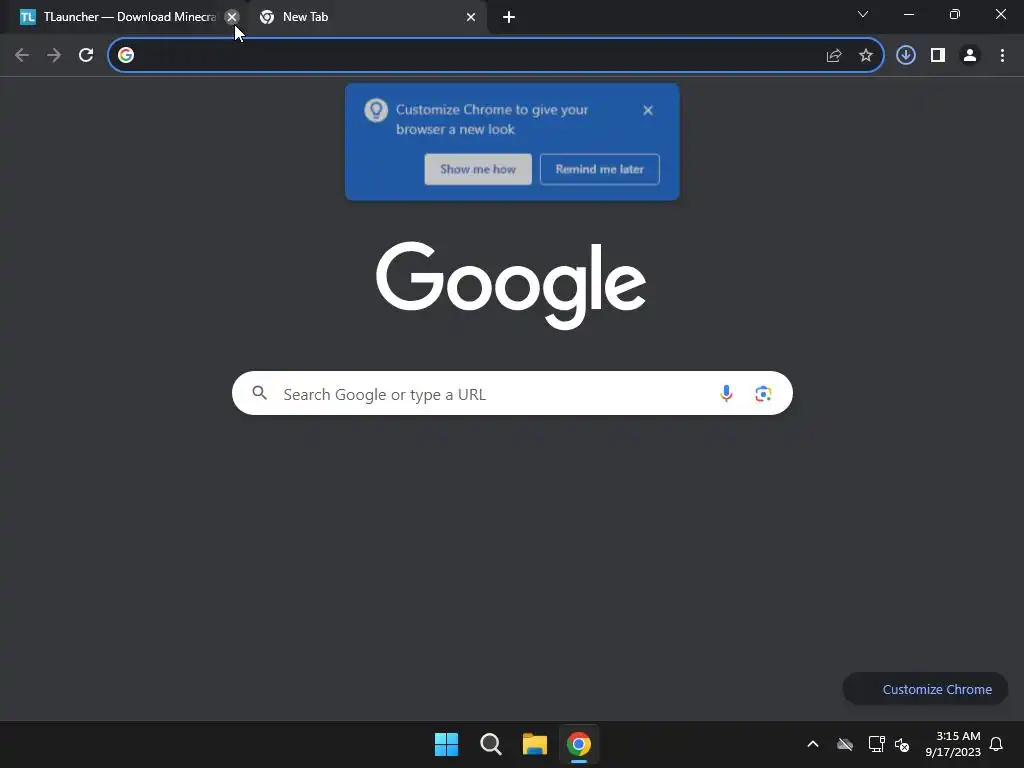Open notifications bell icon
Image resolution: width=1024 pixels, height=768 pixels.
997,744
